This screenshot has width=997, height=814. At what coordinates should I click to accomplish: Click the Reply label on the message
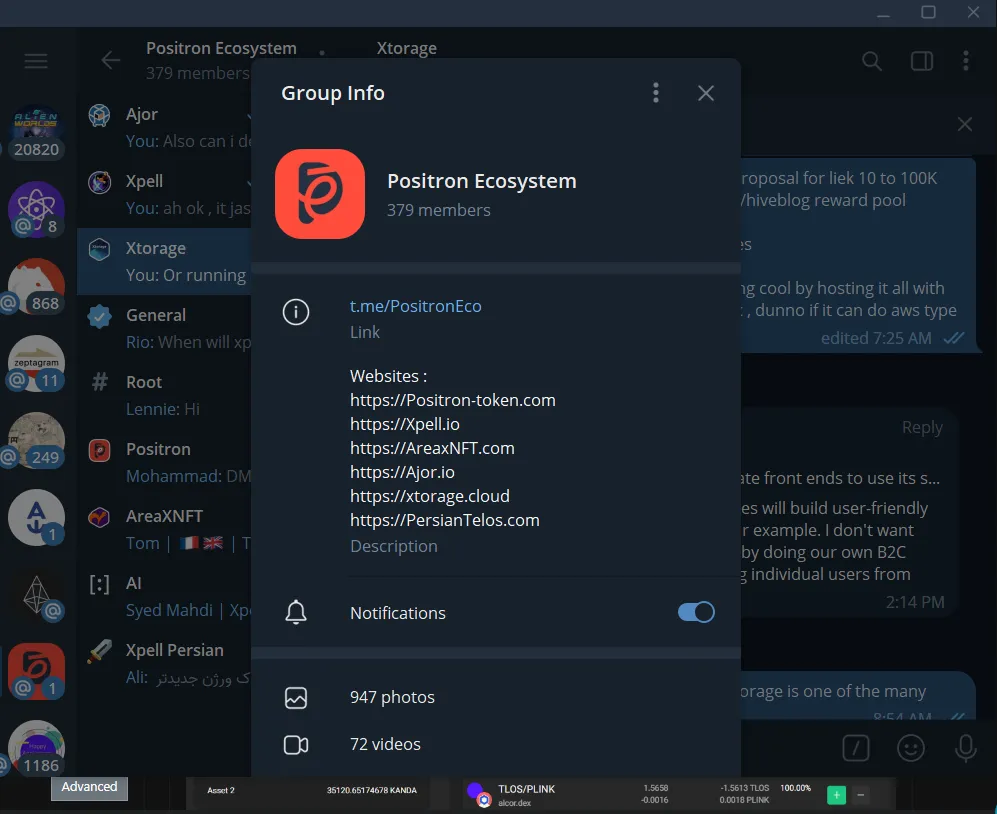[x=922, y=427]
